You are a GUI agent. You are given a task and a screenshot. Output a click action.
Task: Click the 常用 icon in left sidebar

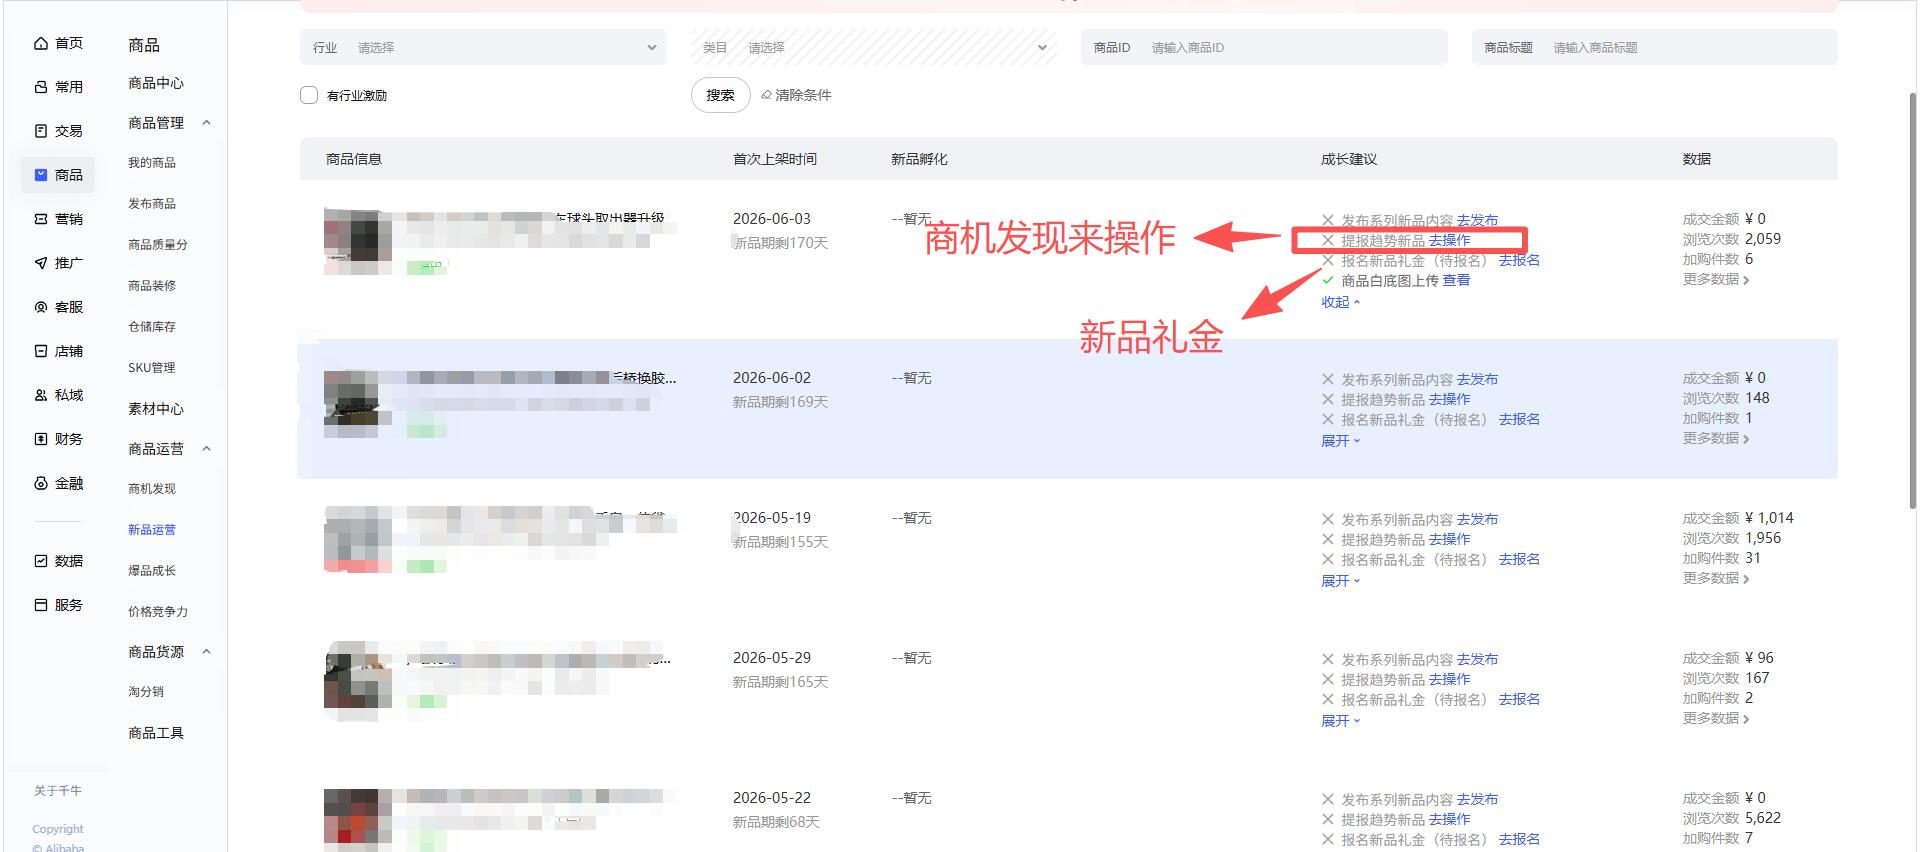[x=41, y=87]
